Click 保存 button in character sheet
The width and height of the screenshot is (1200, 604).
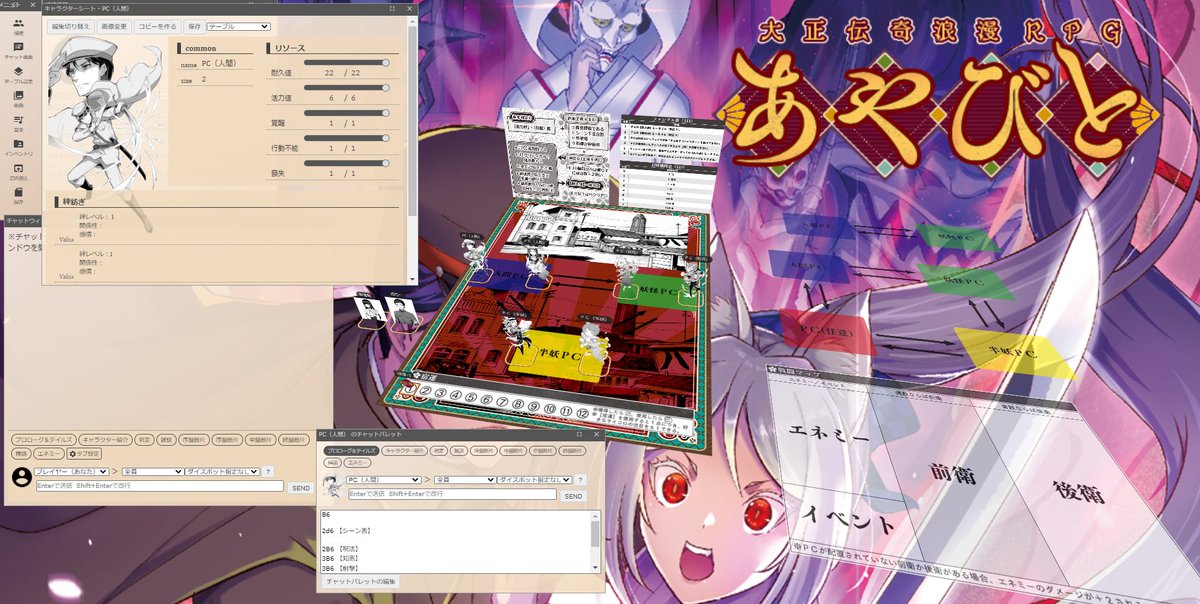coord(194,27)
